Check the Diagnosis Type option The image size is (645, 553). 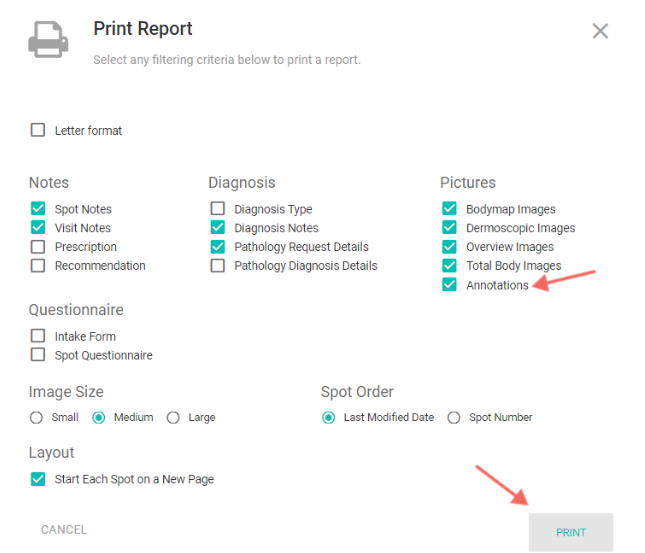(218, 209)
